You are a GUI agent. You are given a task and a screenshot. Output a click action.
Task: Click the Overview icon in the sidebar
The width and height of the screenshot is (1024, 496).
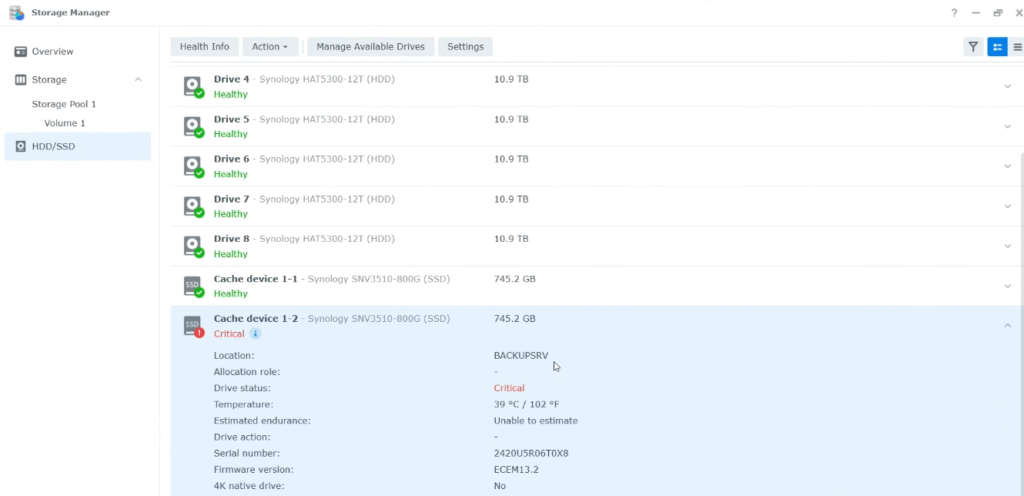pyautogui.click(x=20, y=52)
